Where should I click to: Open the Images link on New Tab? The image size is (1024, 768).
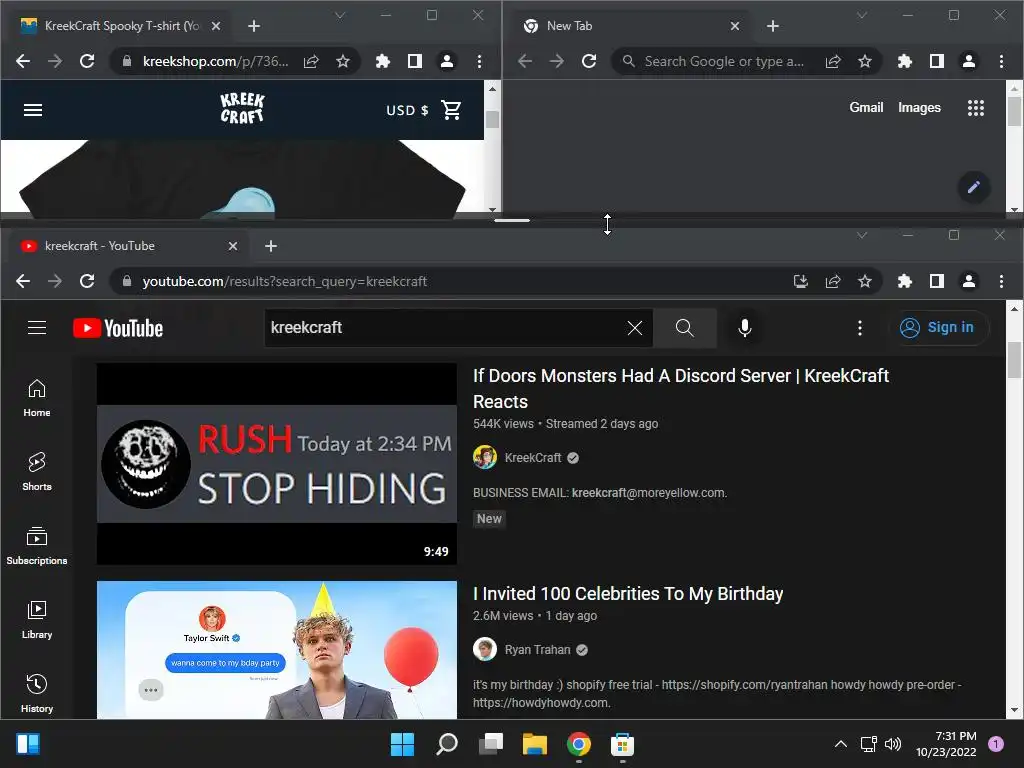[x=919, y=108]
